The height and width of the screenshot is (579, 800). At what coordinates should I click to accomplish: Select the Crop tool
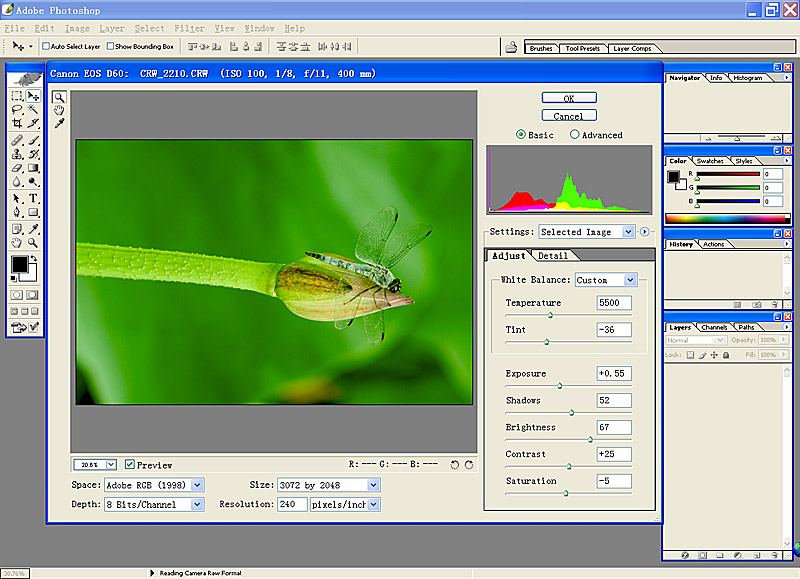17,123
